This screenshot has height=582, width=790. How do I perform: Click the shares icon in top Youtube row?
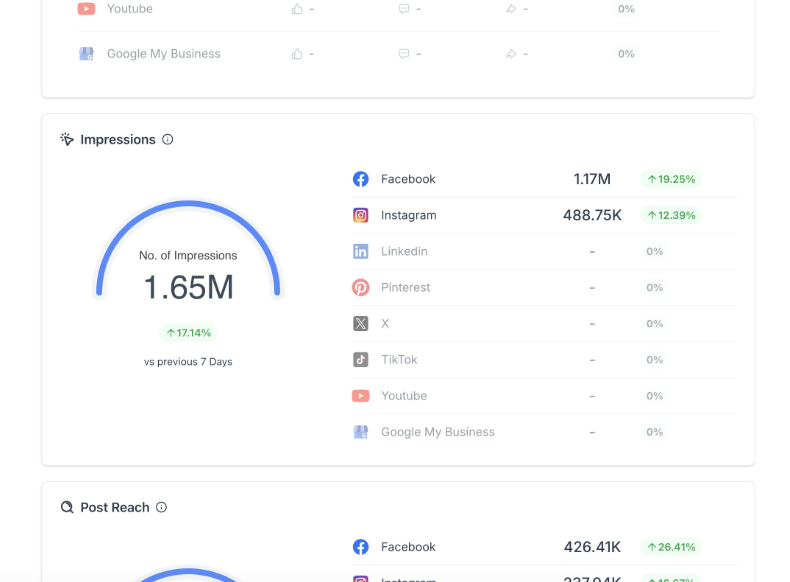click(511, 9)
